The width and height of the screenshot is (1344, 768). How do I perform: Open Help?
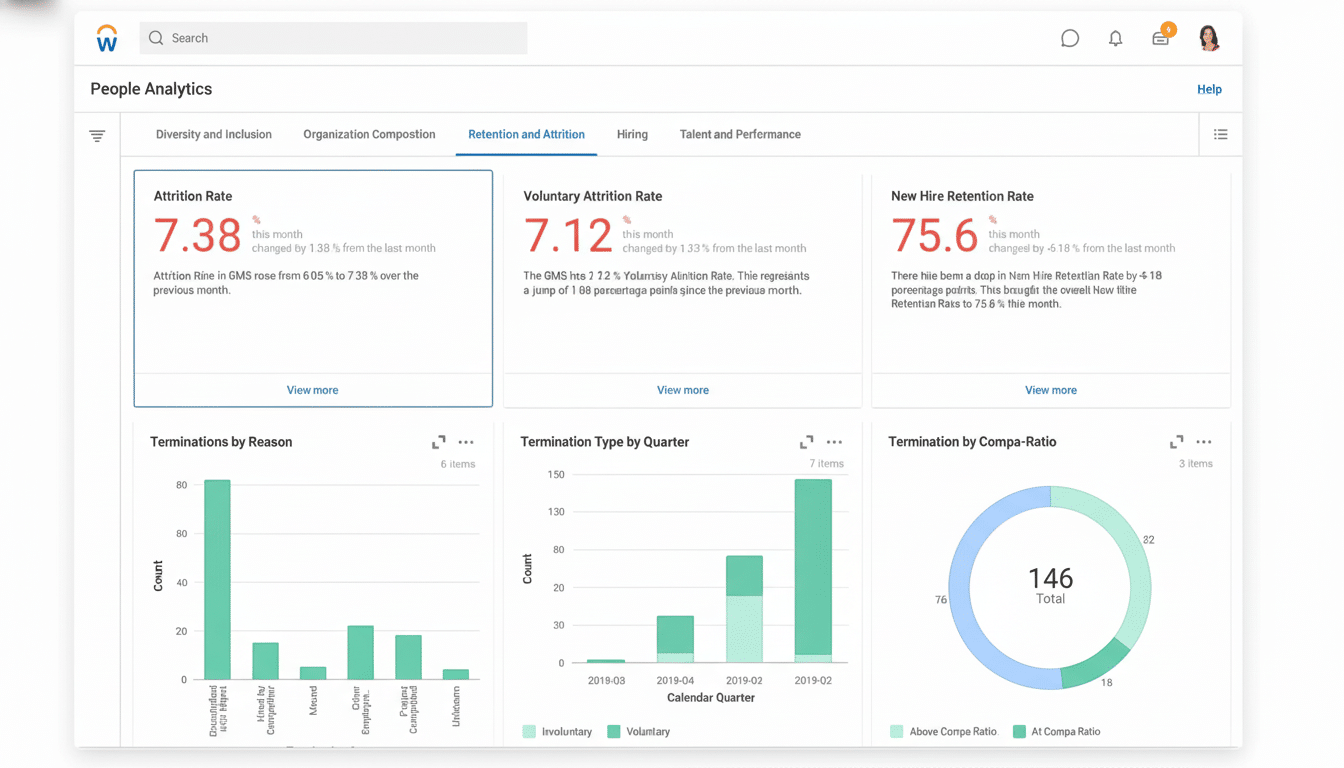[x=1209, y=89]
